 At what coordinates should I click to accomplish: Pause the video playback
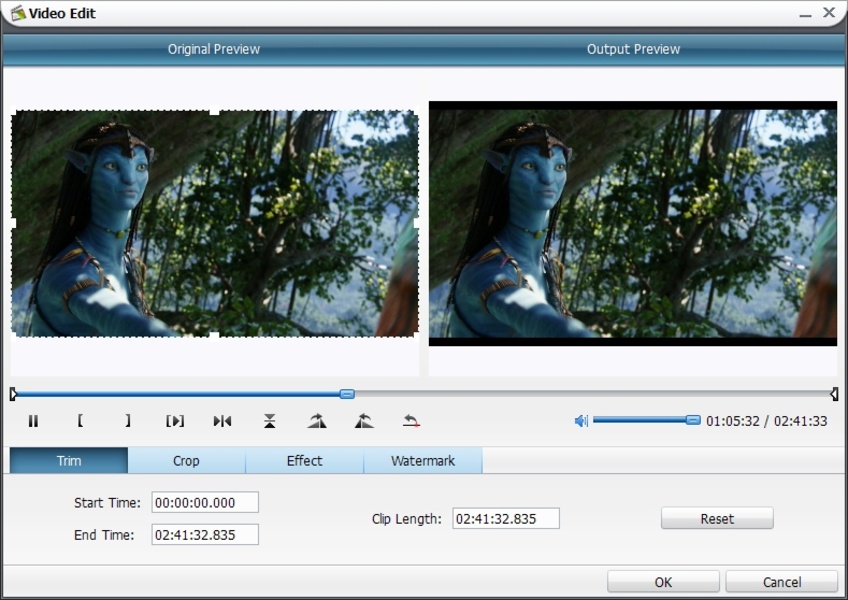(33, 421)
